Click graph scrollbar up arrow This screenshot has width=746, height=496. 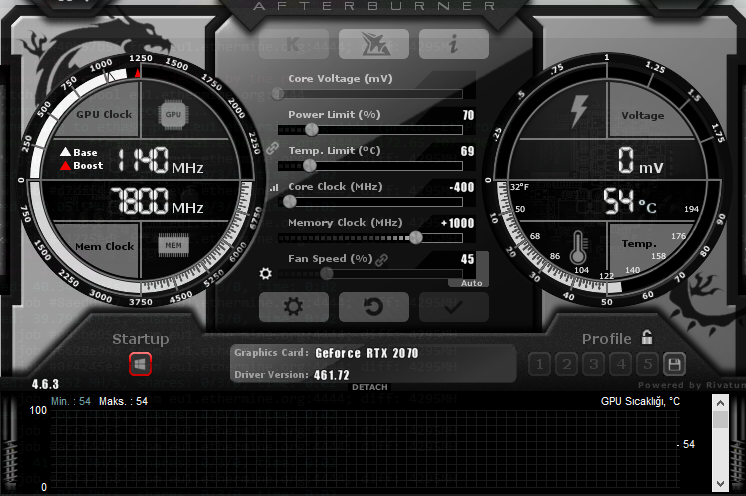coord(720,403)
